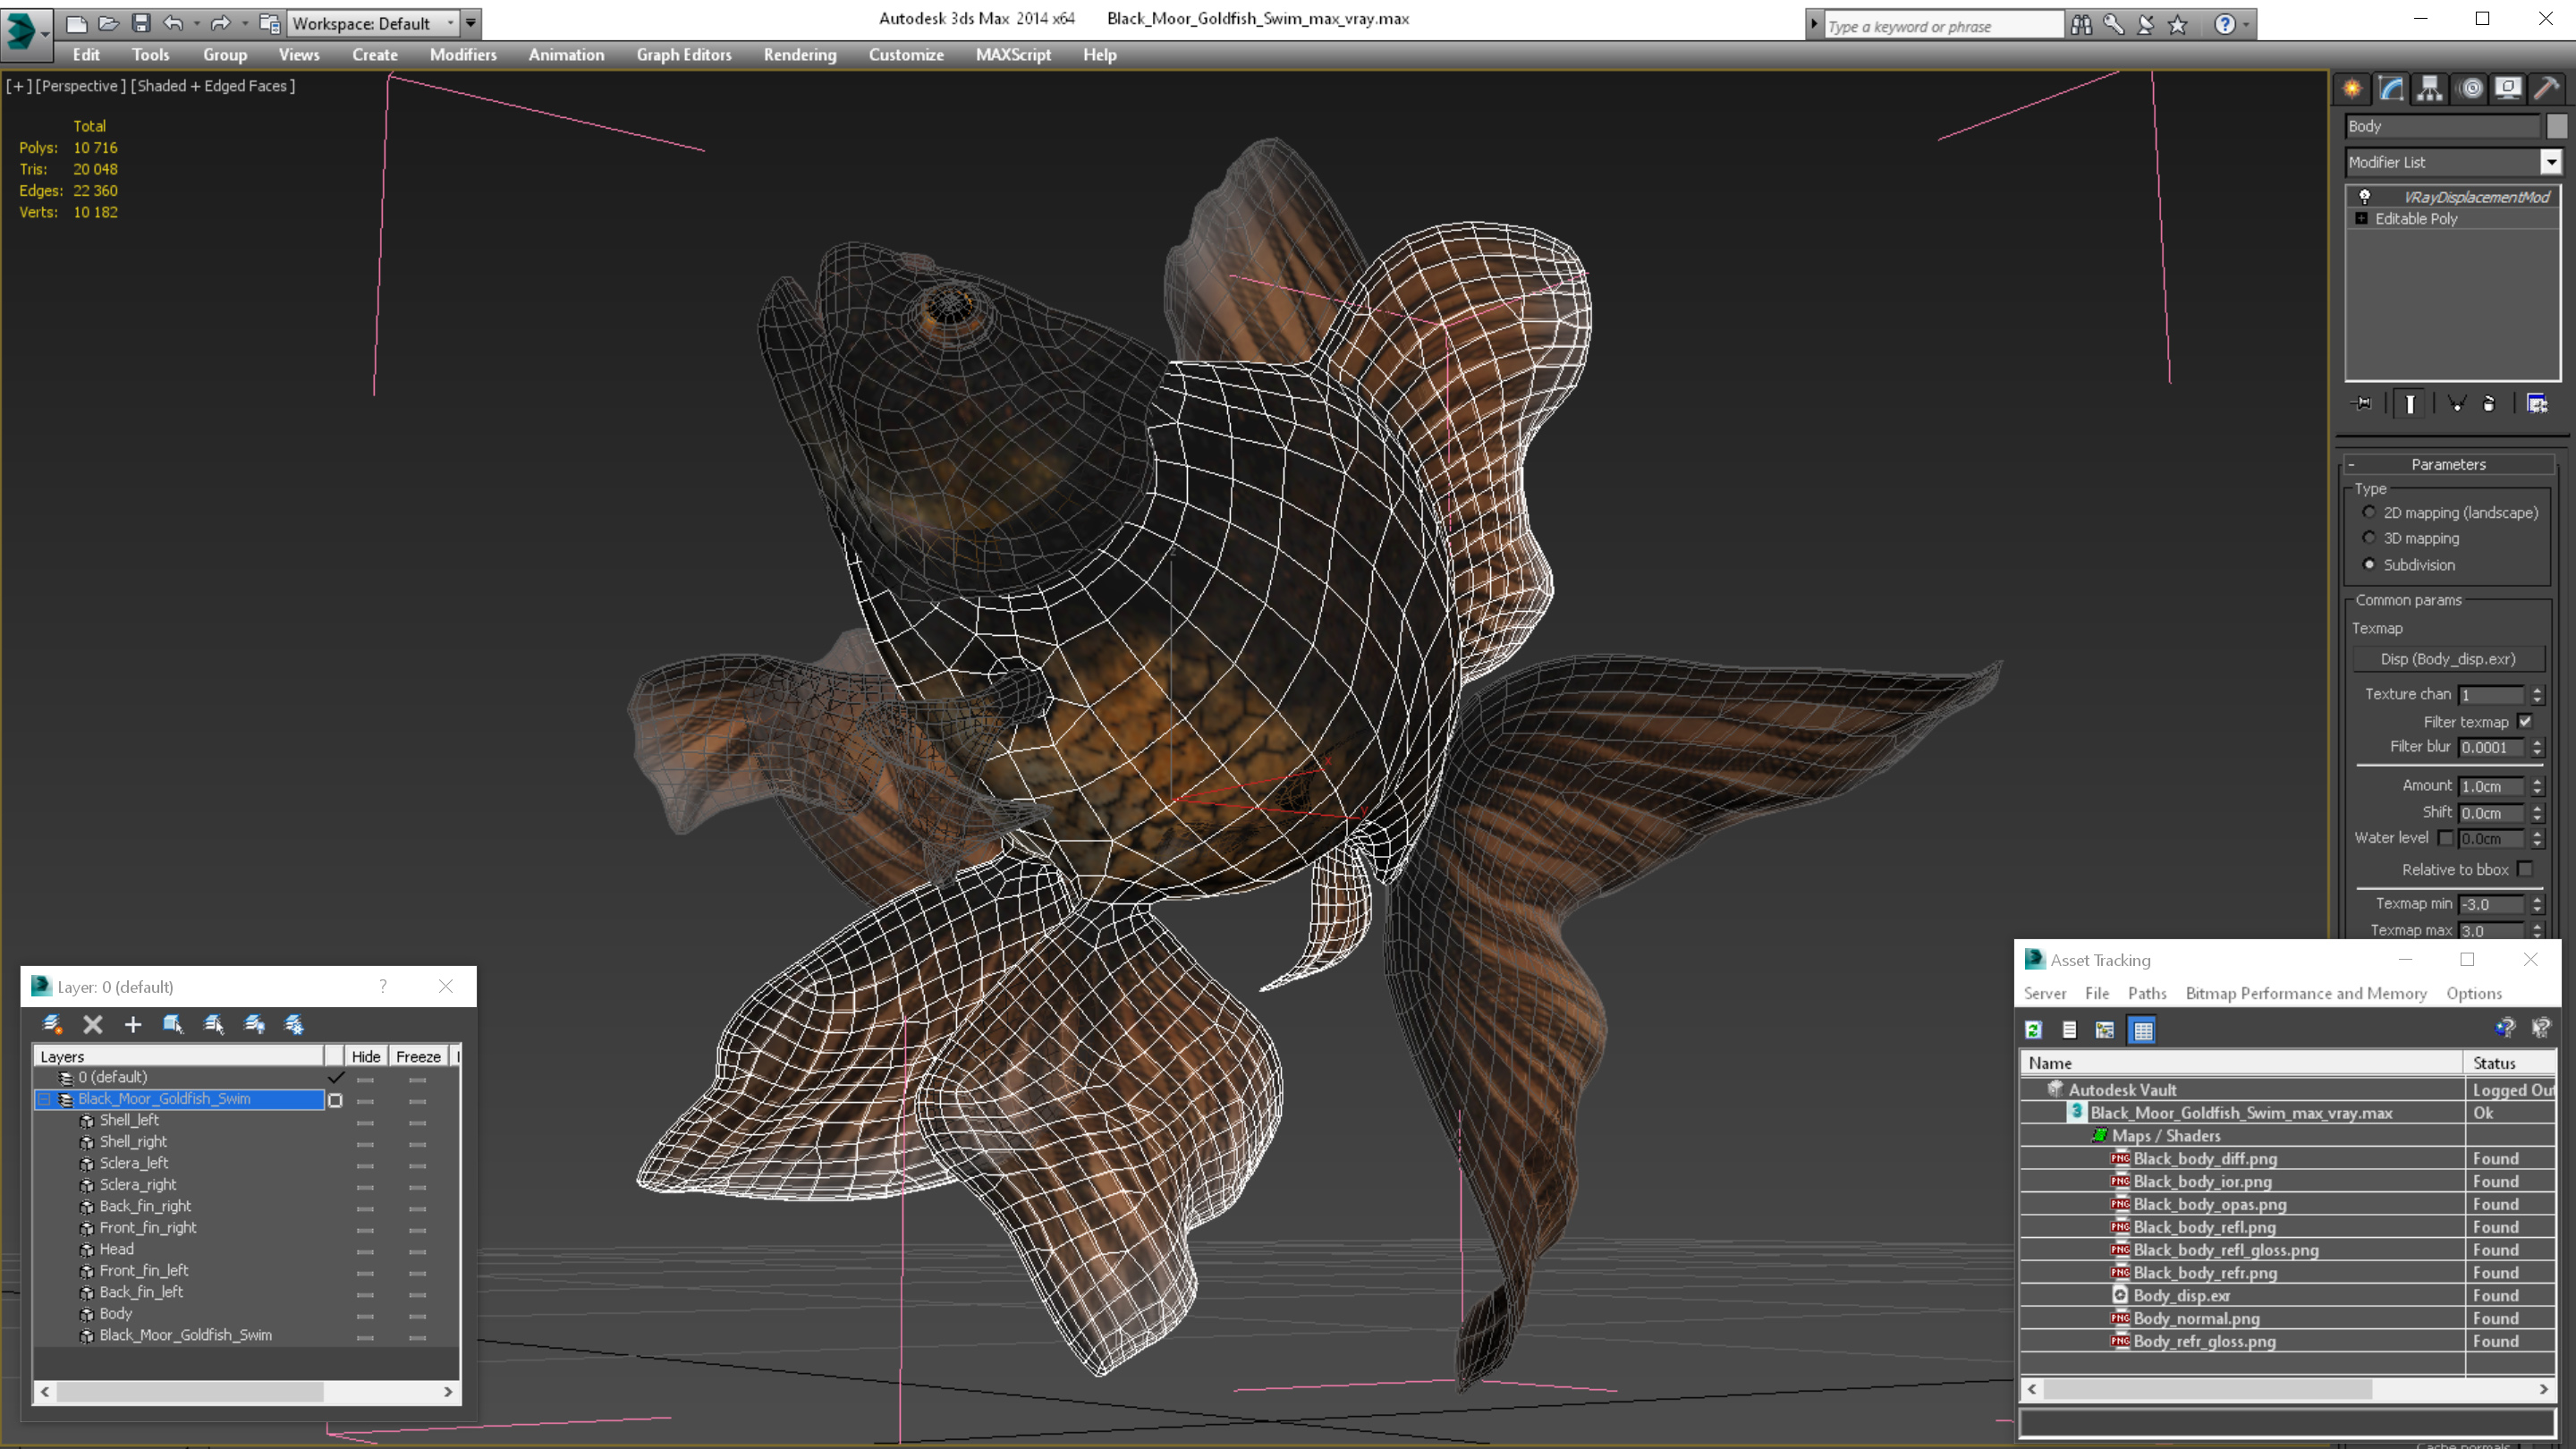Click the Hide column header in Layer dialog
The width and height of the screenshot is (2576, 1449).
[x=366, y=1056]
